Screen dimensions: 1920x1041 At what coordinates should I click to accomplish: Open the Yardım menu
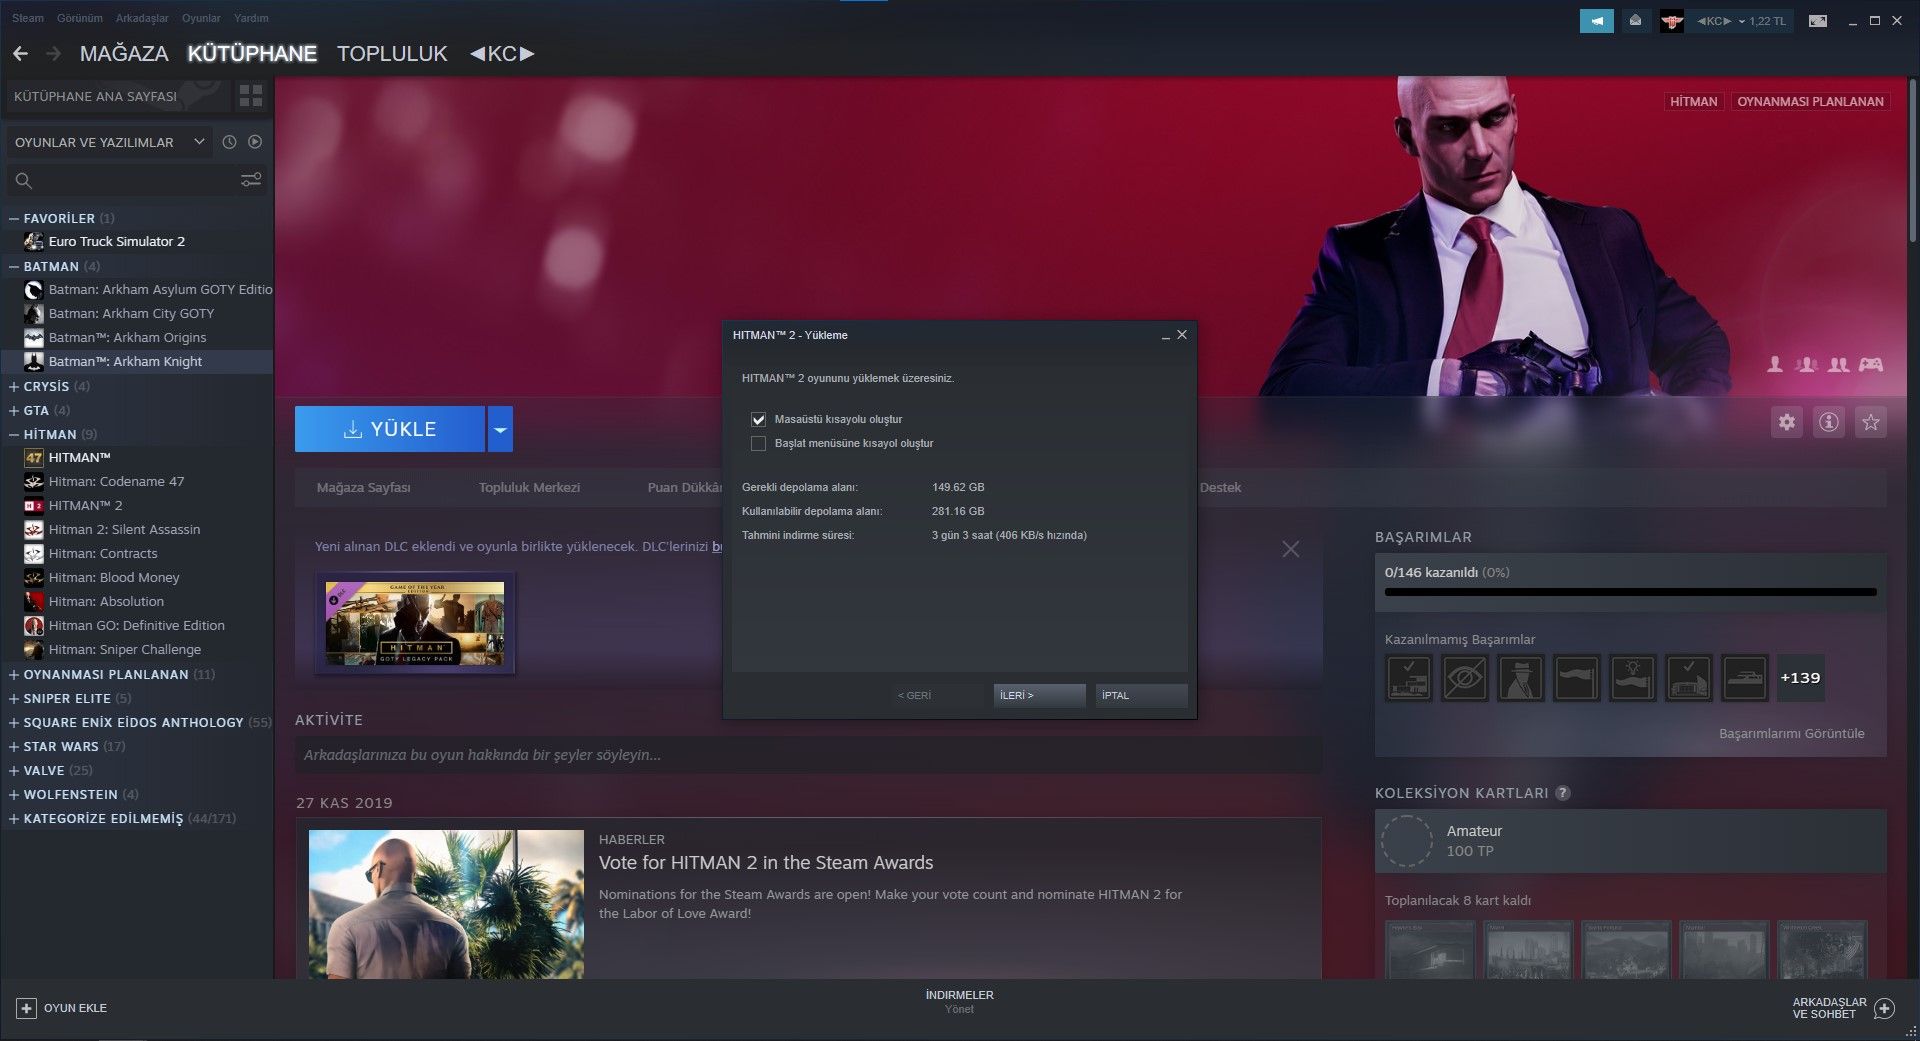(251, 18)
